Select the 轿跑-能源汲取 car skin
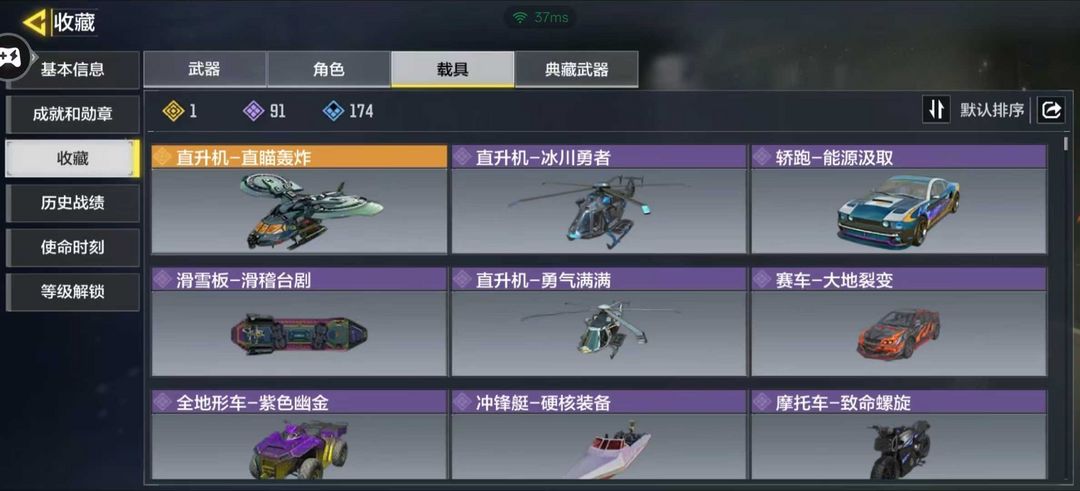 coord(899,199)
